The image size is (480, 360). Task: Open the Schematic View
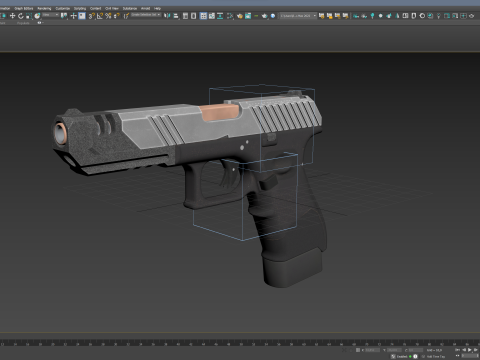220,16
